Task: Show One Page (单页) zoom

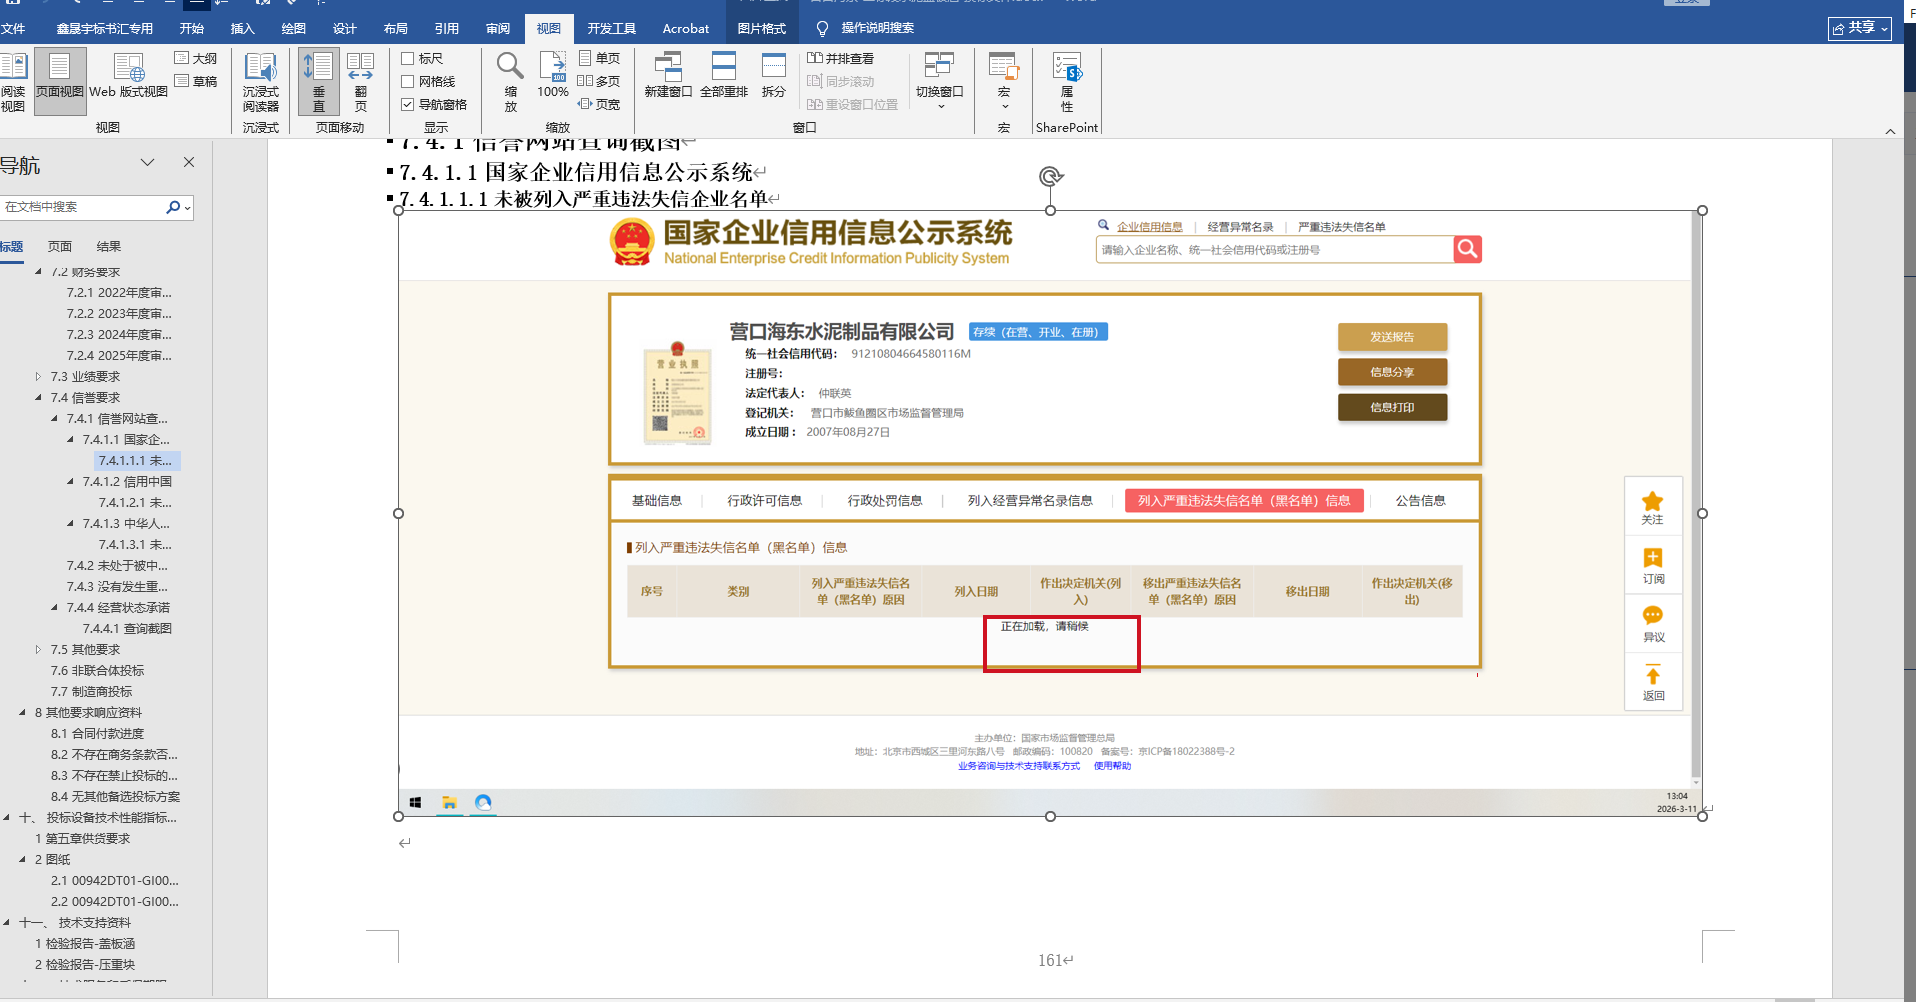Action: pos(600,59)
